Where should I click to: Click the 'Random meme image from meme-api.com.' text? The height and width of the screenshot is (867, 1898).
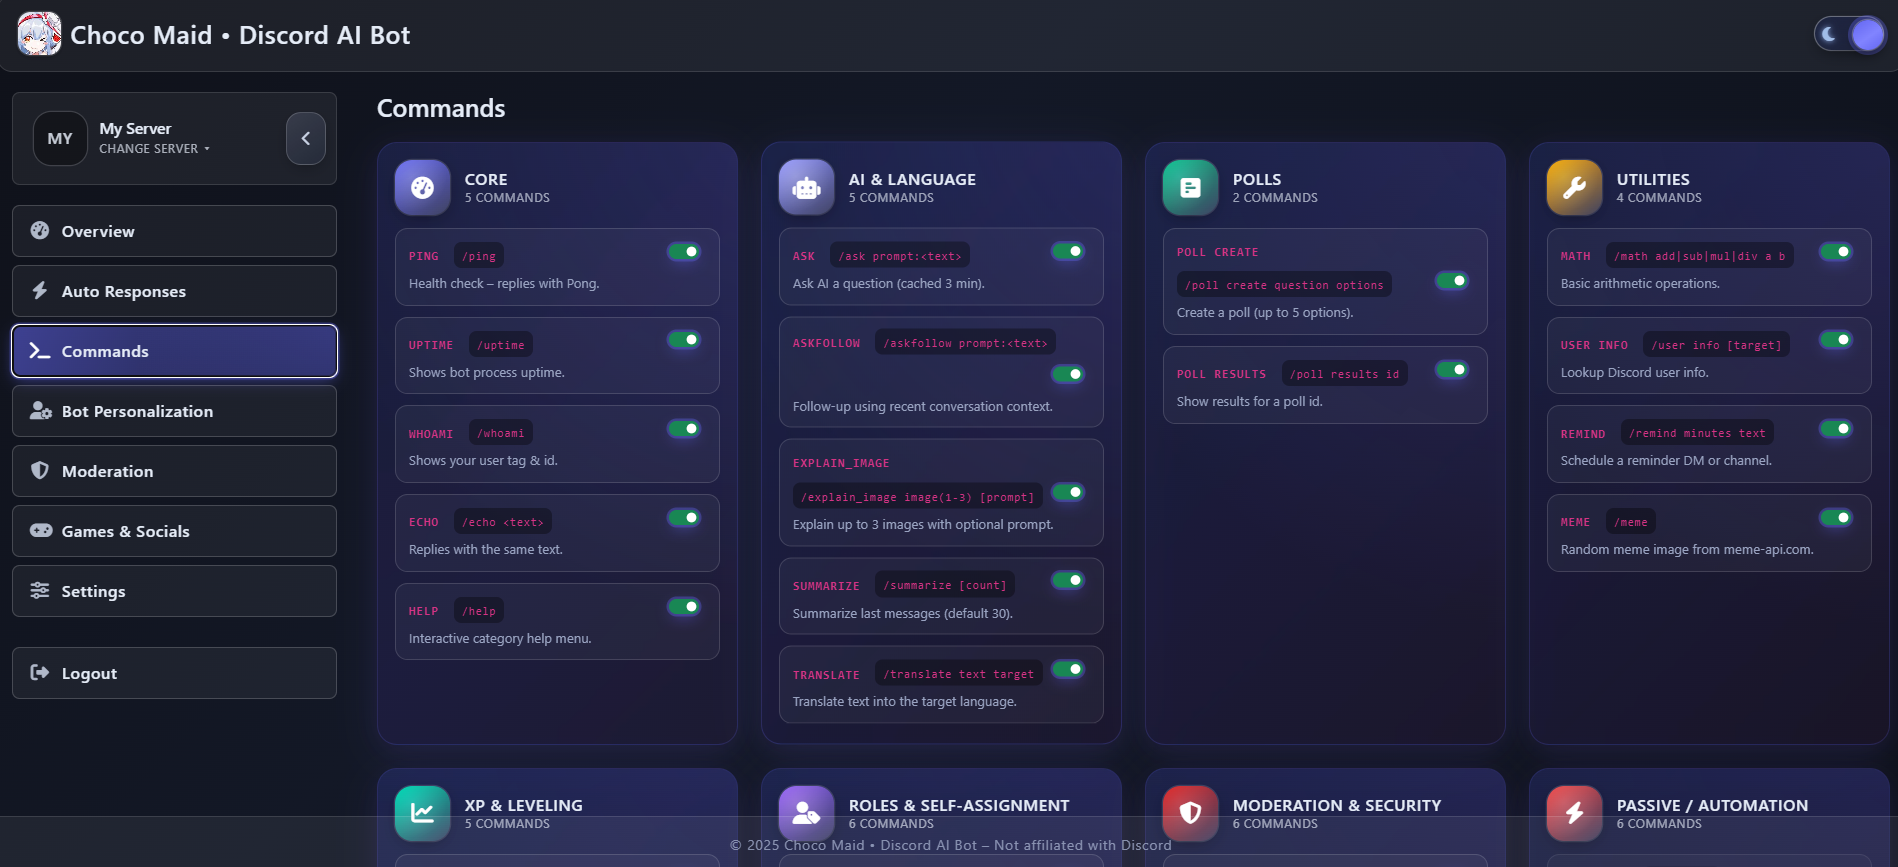click(1687, 550)
